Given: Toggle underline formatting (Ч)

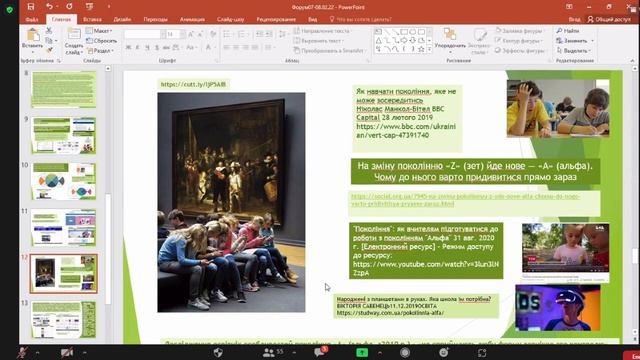Looking at the screenshot, I should (147, 48).
